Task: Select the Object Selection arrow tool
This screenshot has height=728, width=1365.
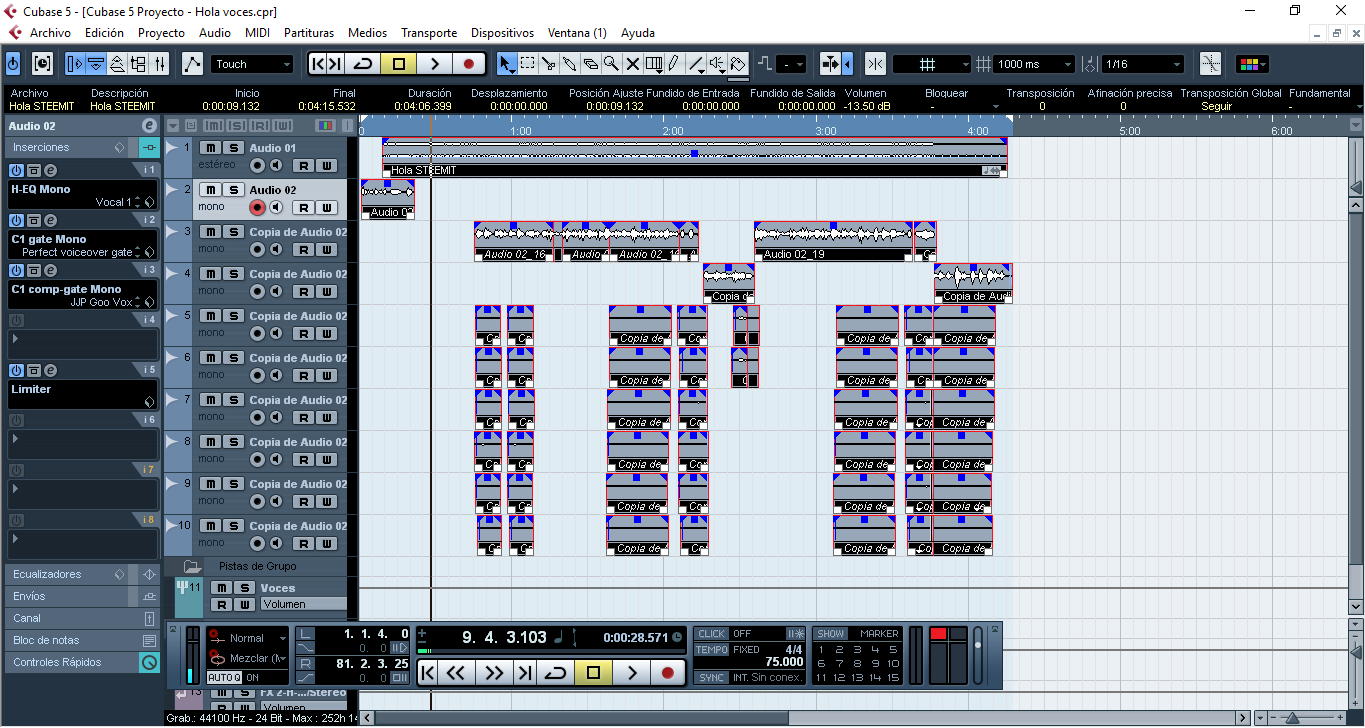Action: (x=508, y=64)
